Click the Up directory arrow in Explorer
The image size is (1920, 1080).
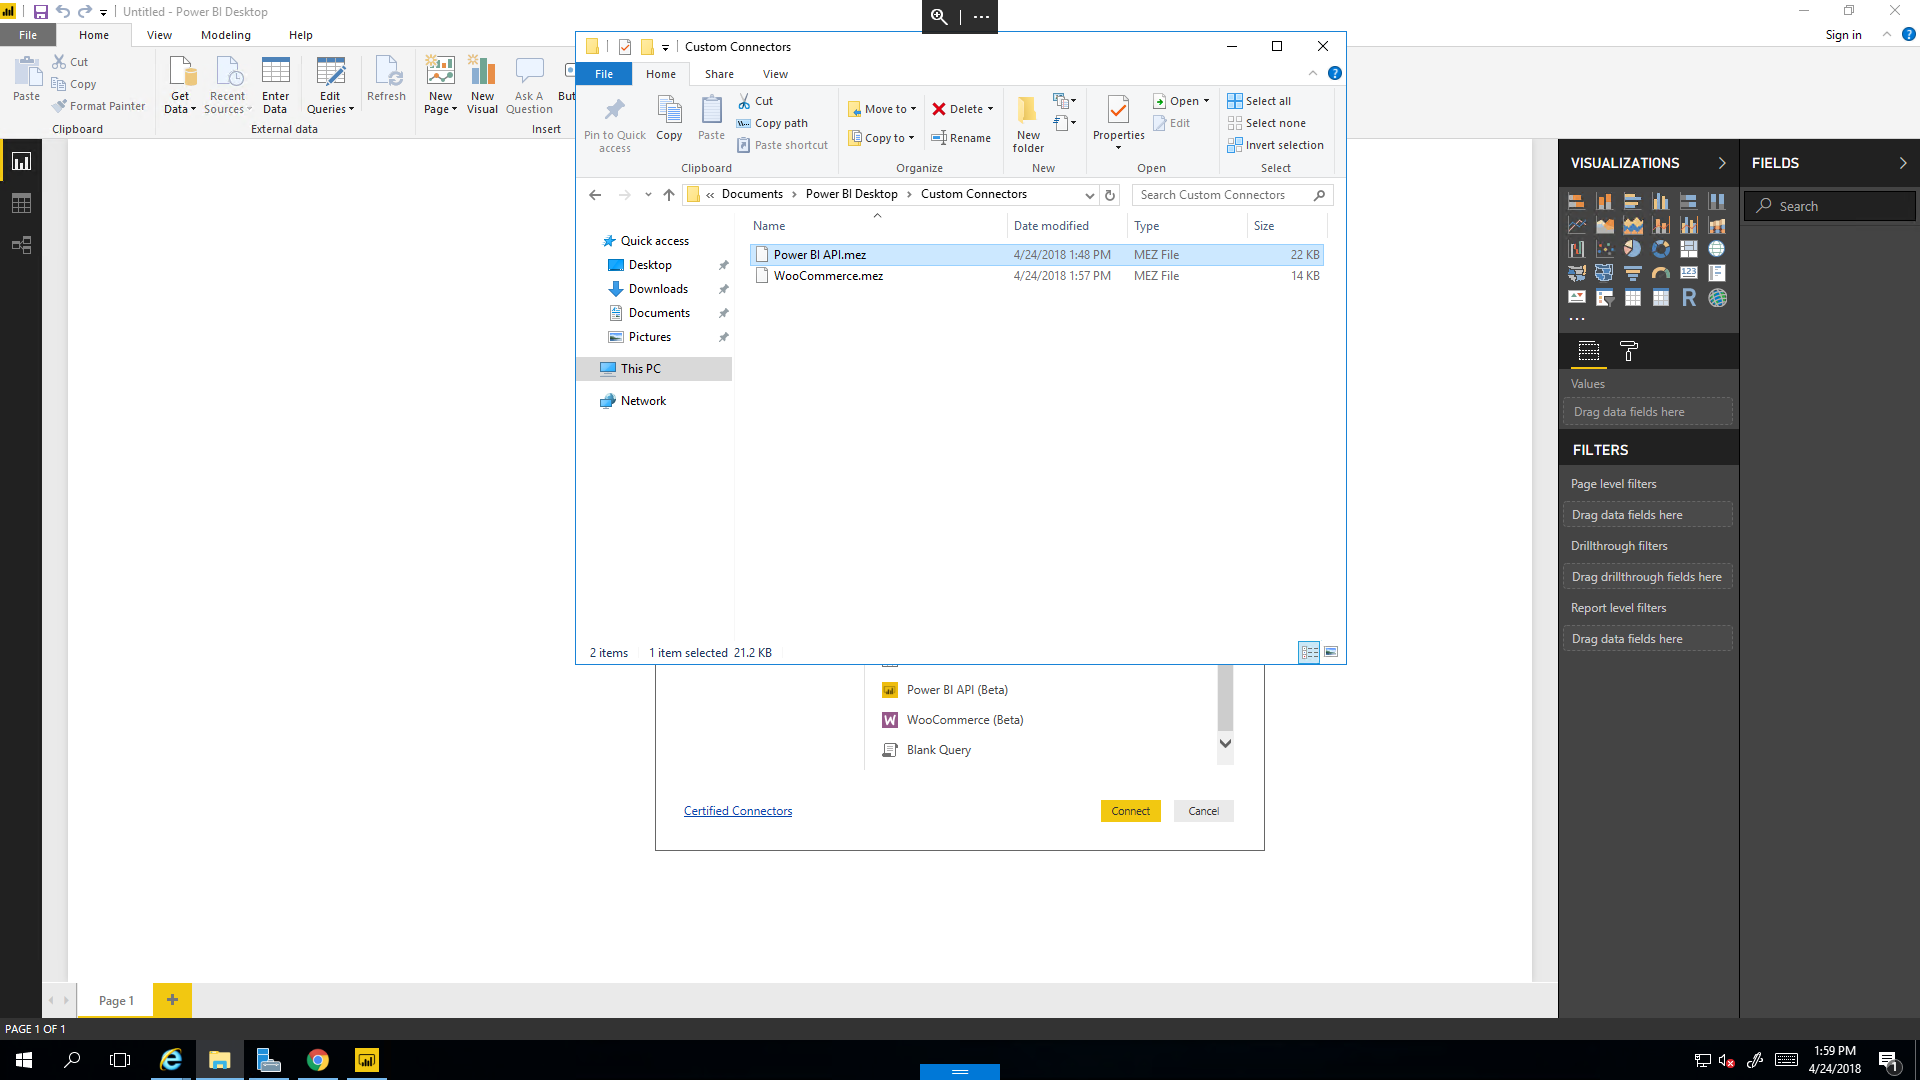669,195
